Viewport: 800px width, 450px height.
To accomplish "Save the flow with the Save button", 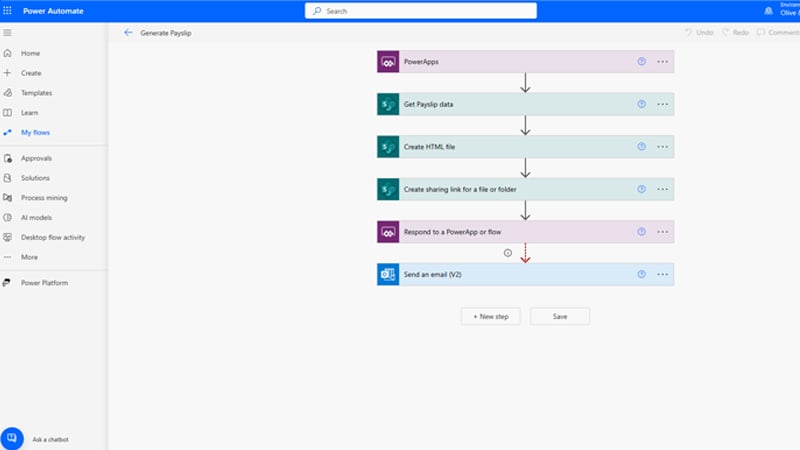I will click(560, 316).
